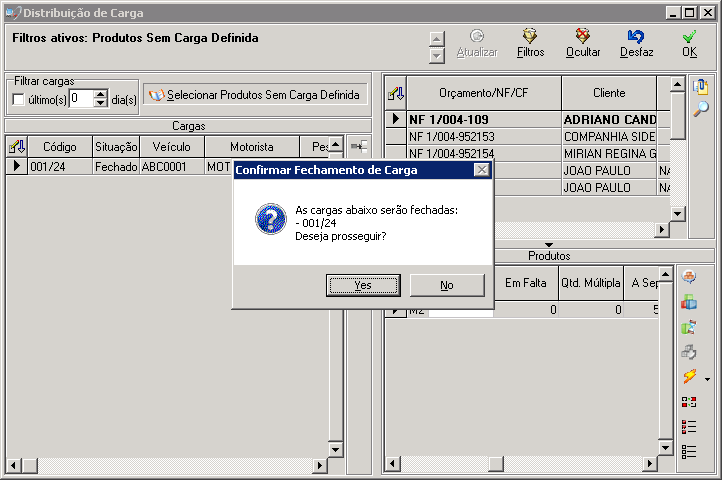Click the Veículo column header
The image size is (722, 480).
click(172, 147)
